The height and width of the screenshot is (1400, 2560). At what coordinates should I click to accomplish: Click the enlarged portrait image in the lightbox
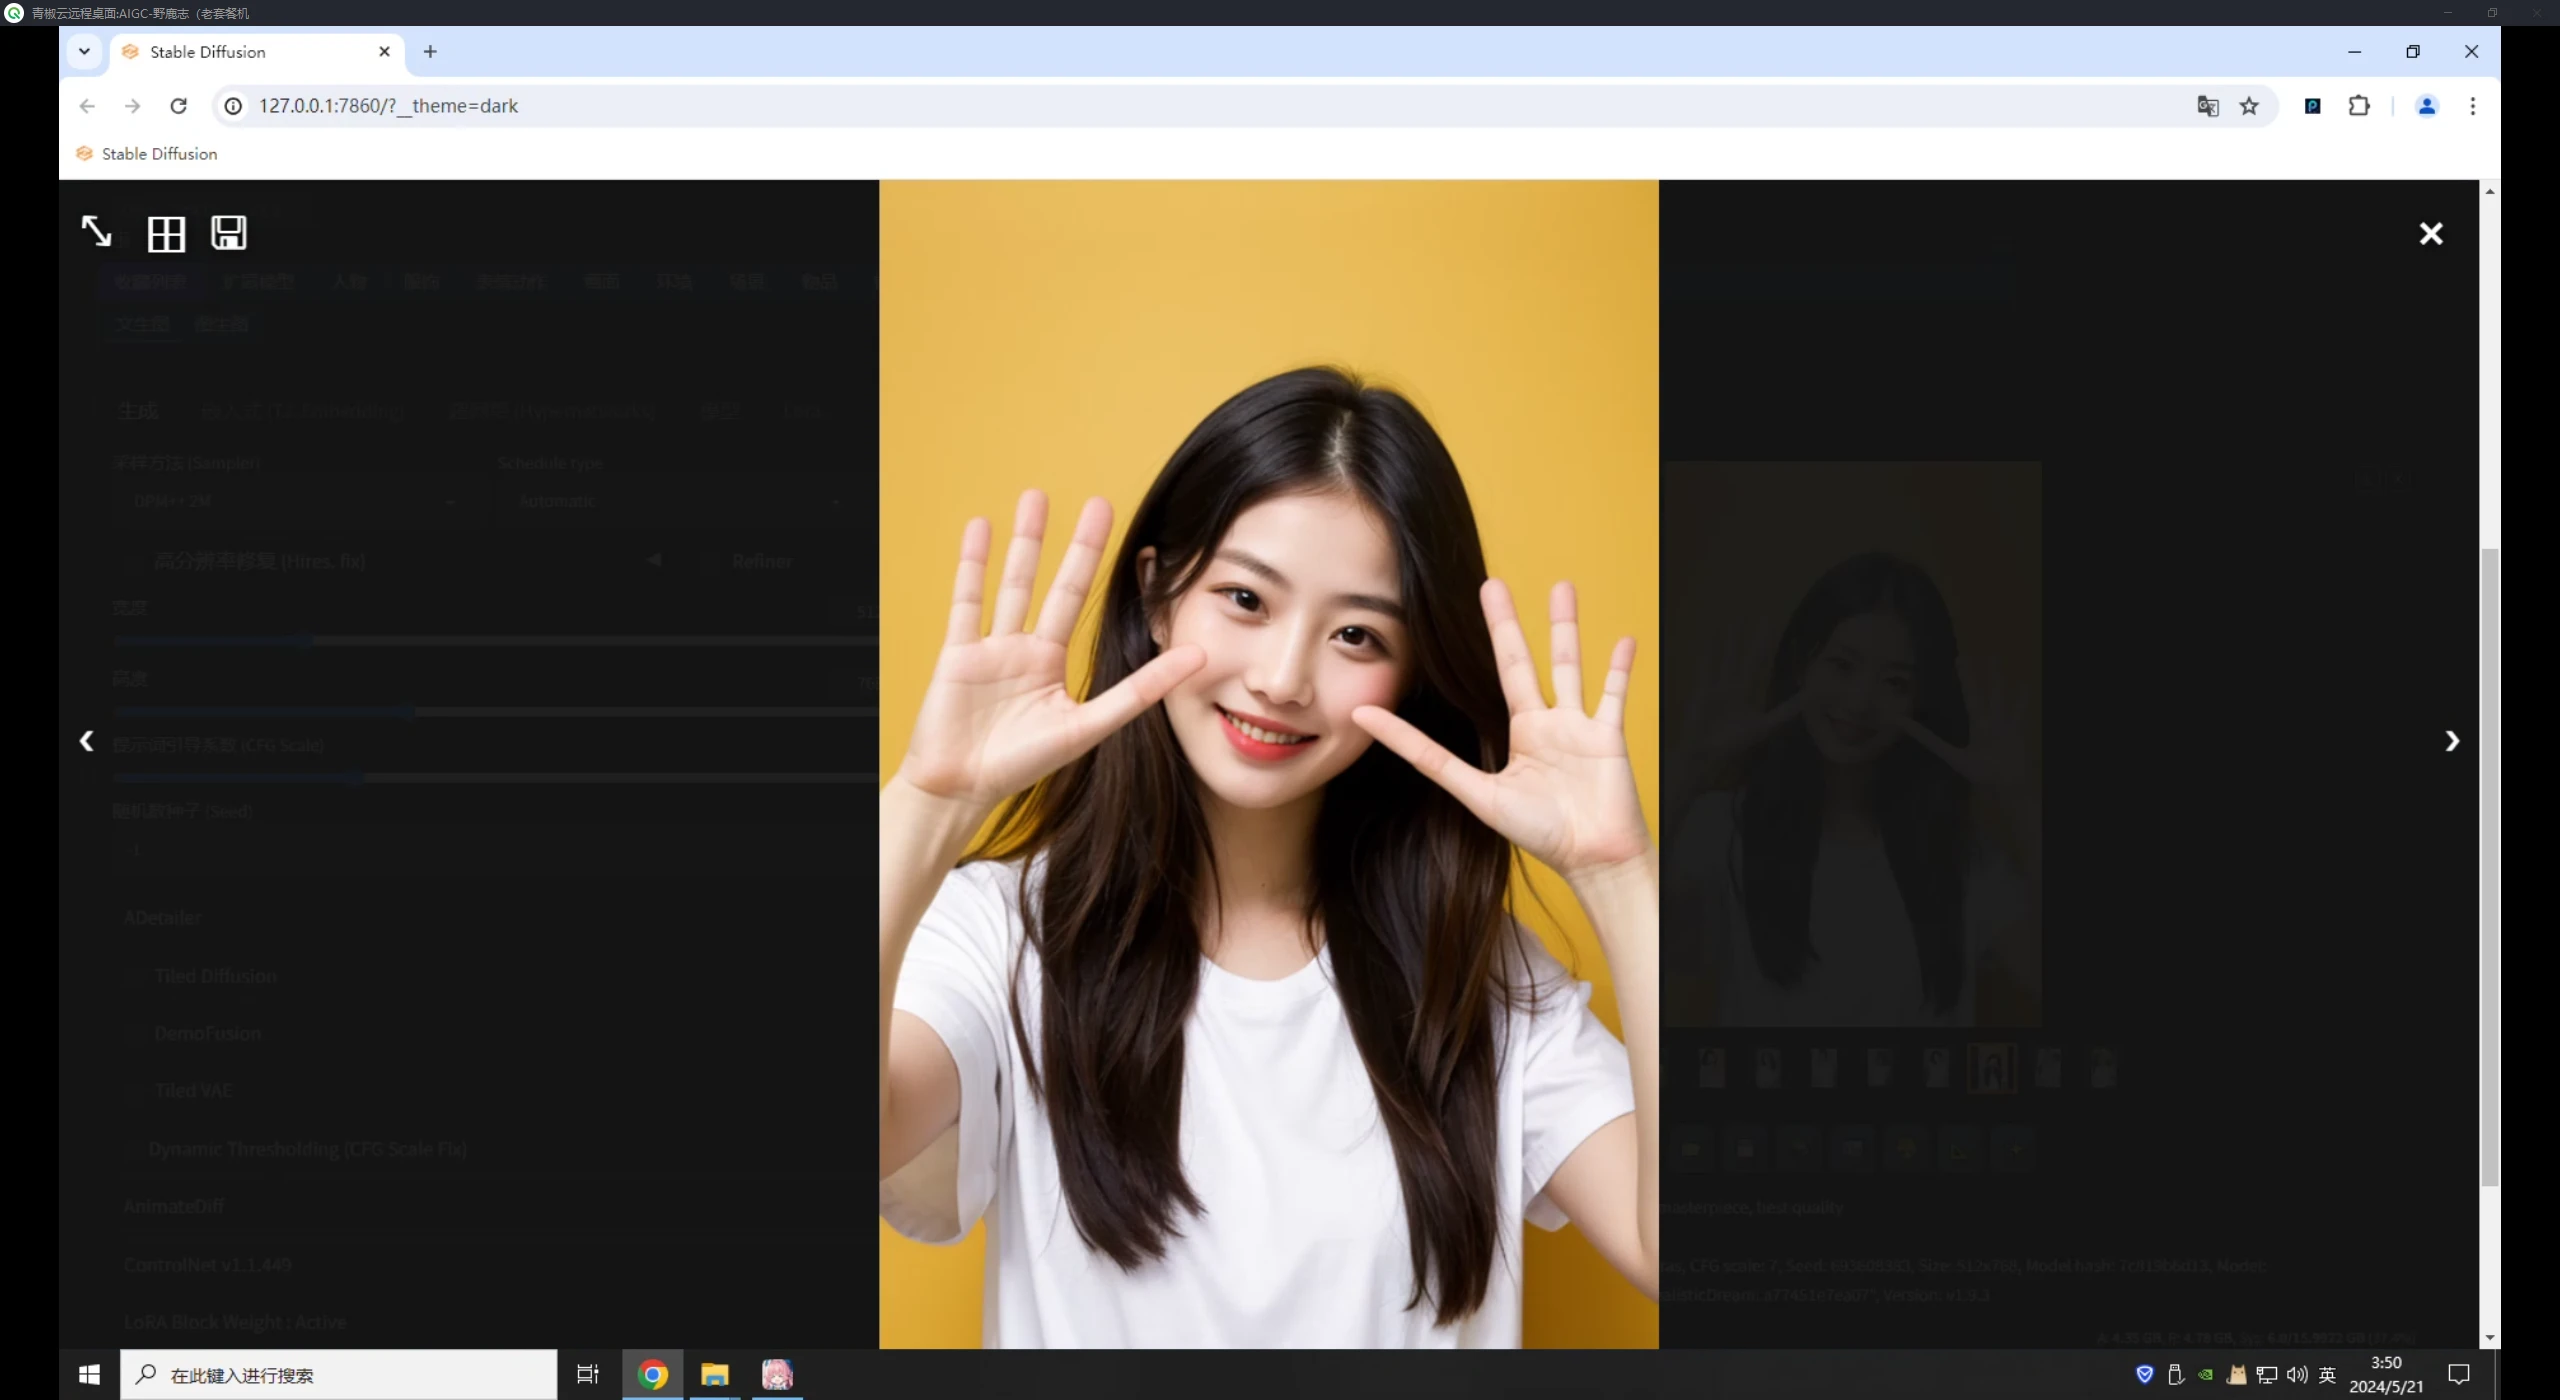pos(1268,764)
